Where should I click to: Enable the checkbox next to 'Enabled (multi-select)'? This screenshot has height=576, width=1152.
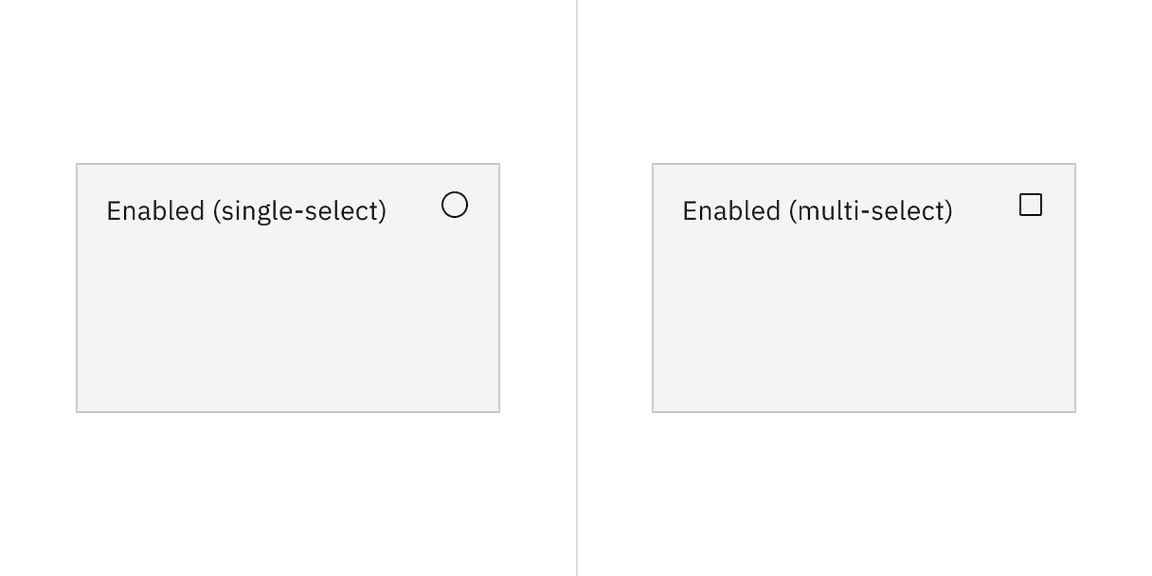(x=1030, y=204)
